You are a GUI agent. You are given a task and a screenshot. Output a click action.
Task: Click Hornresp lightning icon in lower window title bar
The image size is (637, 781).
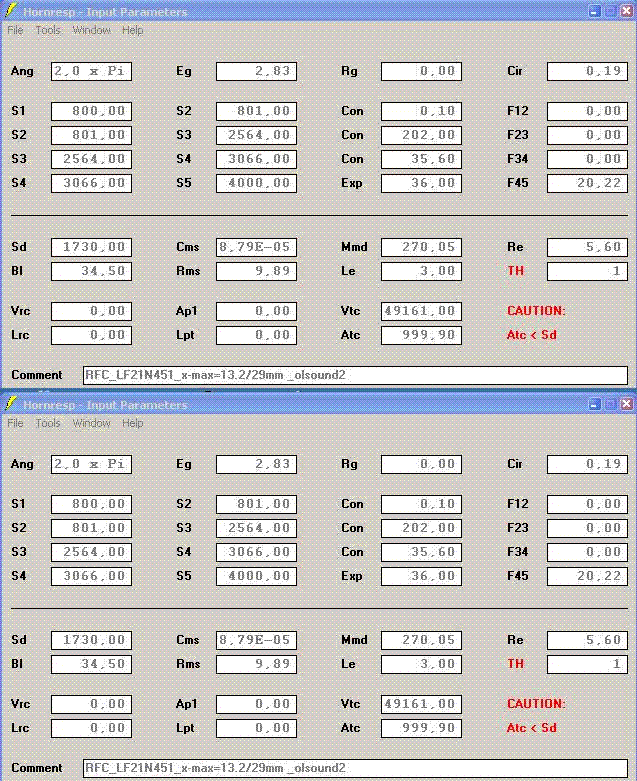pyautogui.click(x=11, y=403)
